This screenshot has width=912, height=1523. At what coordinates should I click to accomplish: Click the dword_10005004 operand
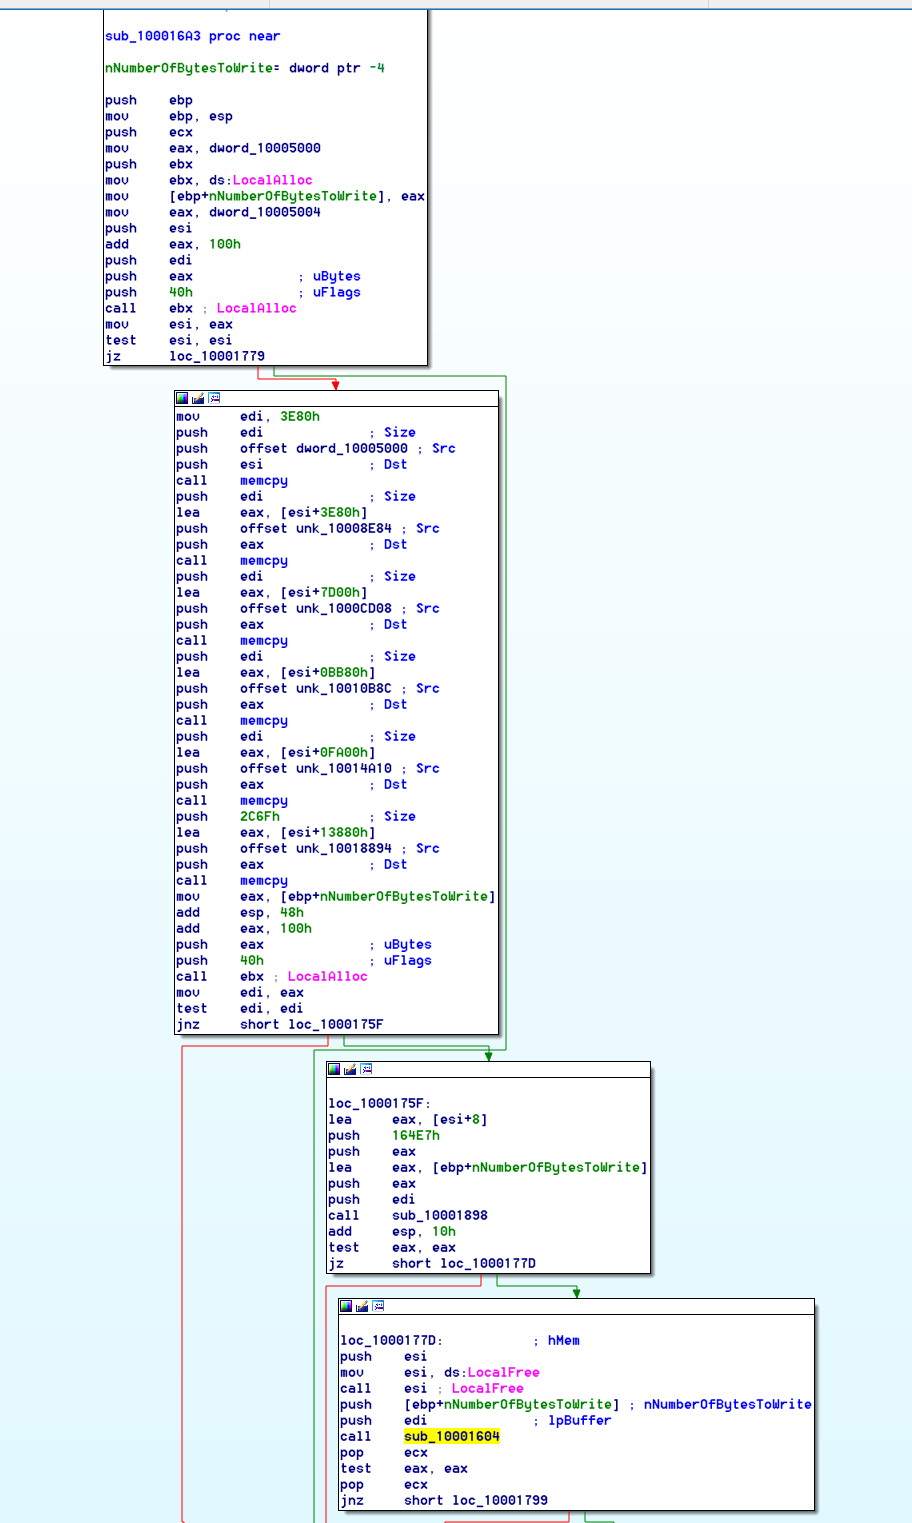(264, 212)
